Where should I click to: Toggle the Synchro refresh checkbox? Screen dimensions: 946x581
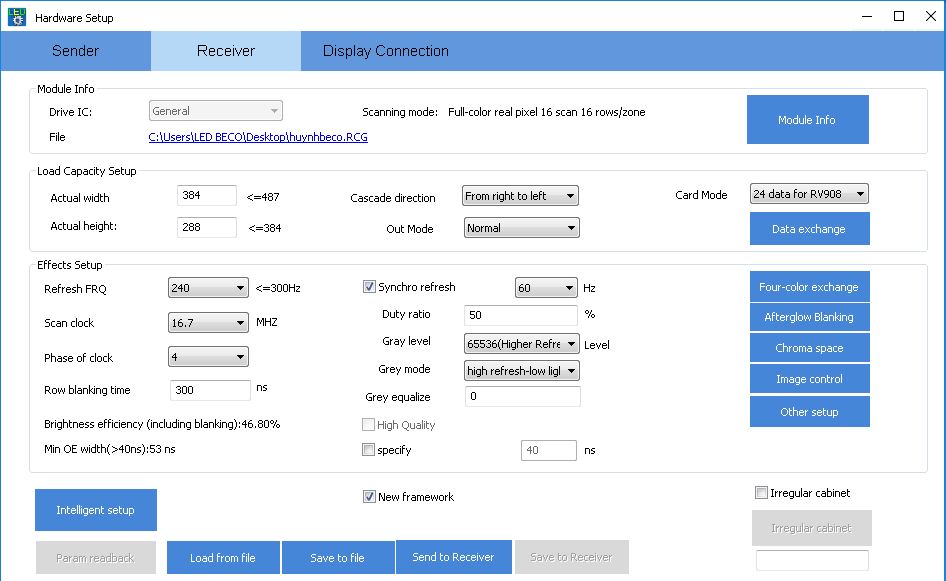coord(369,287)
